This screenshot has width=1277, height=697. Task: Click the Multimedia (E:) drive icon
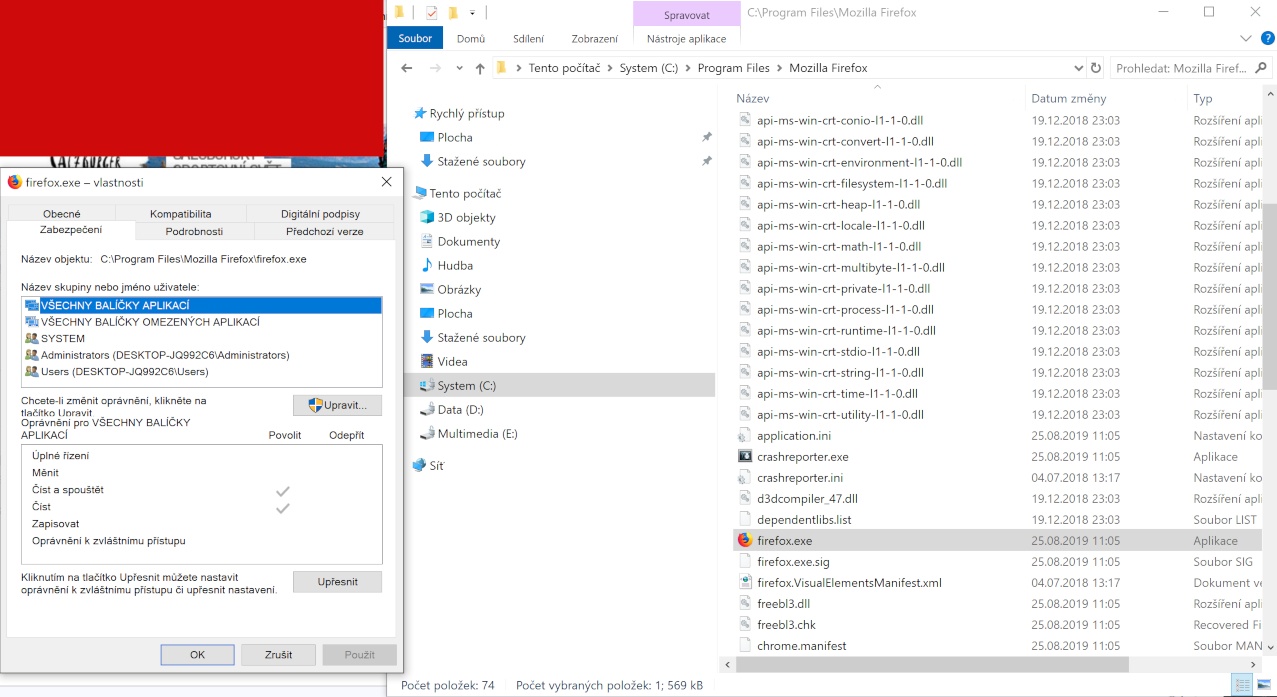point(427,433)
